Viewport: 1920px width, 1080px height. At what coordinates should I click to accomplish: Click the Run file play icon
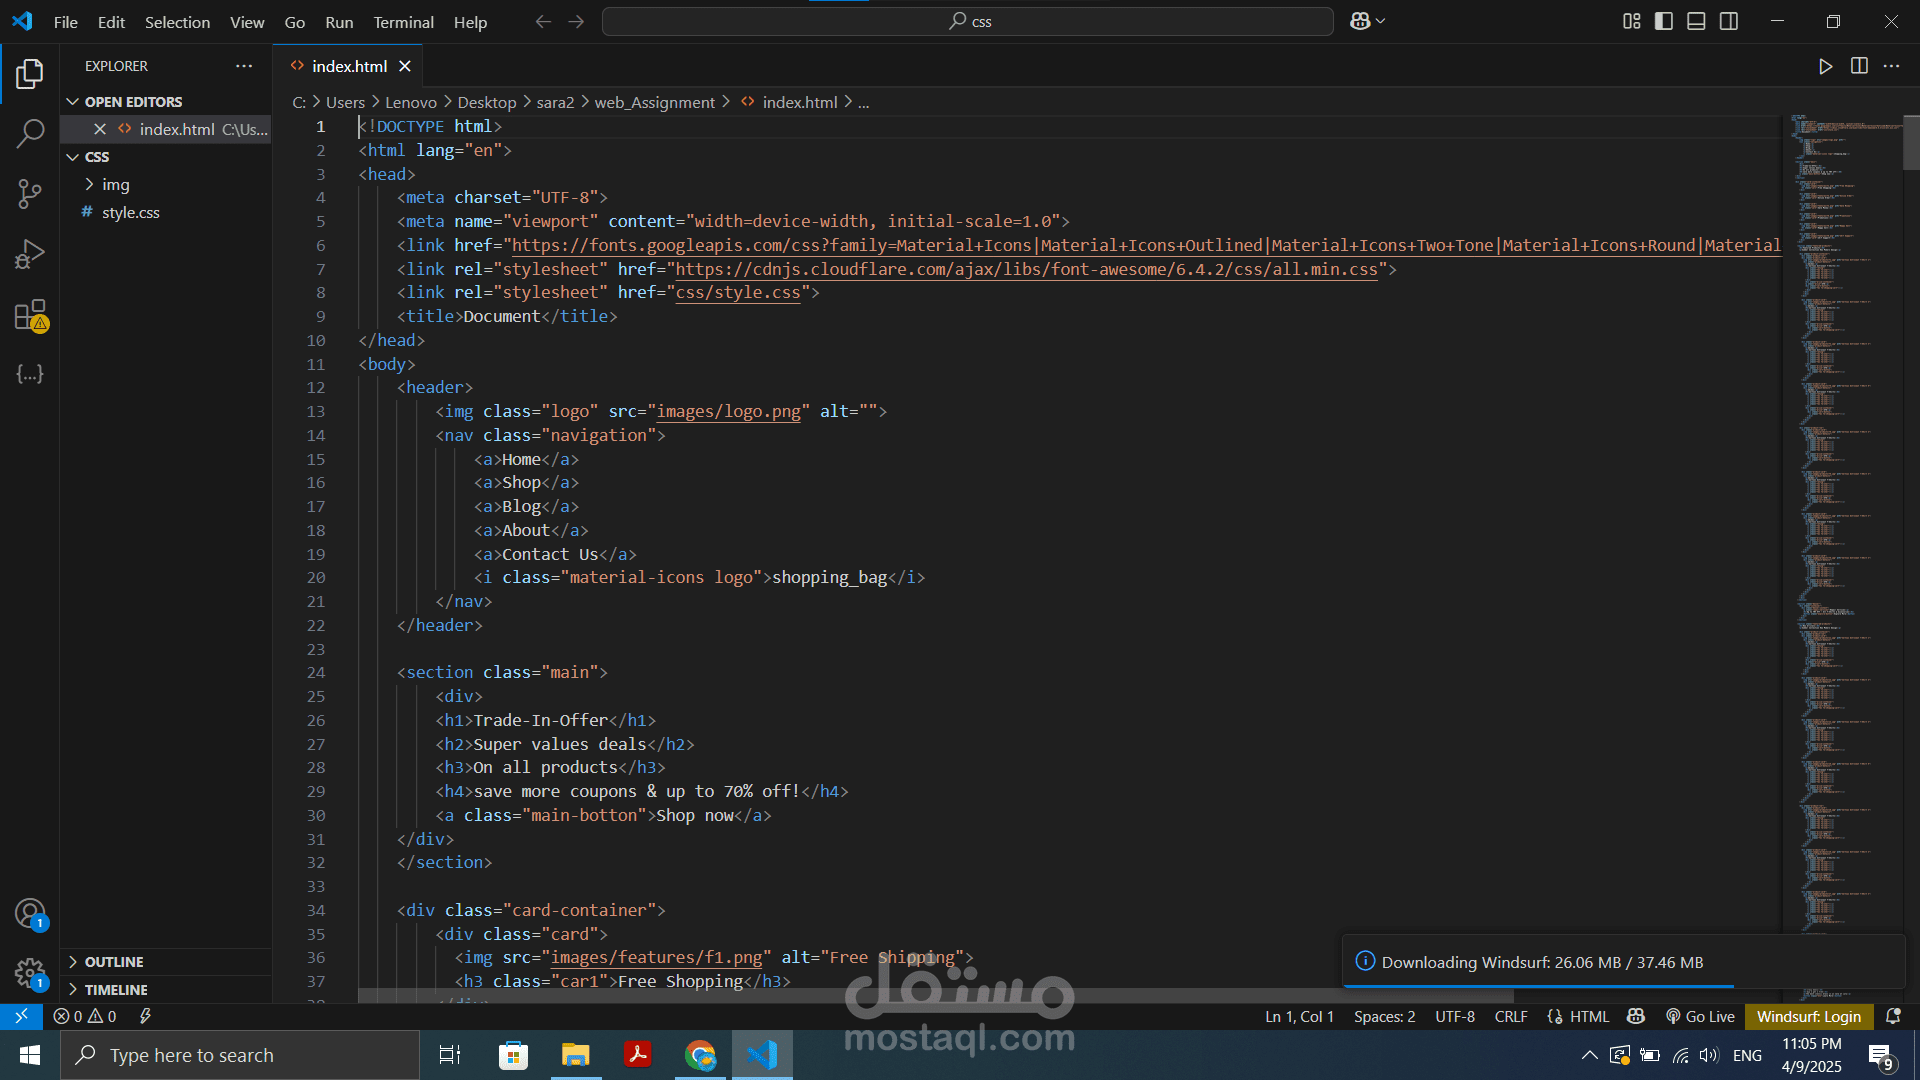(x=1826, y=66)
